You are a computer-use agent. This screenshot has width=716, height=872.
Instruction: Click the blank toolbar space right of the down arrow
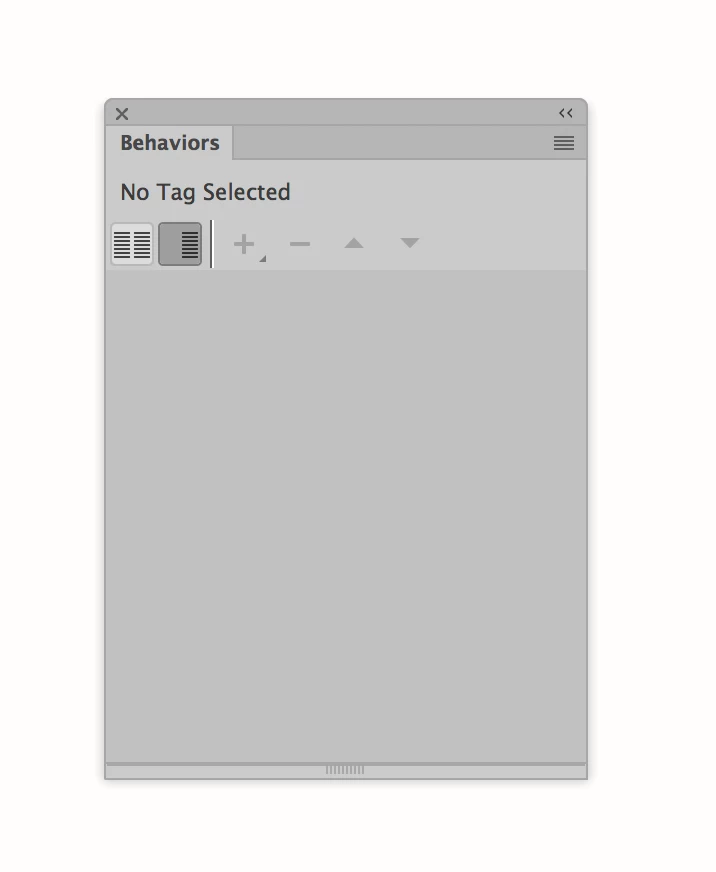coord(503,244)
